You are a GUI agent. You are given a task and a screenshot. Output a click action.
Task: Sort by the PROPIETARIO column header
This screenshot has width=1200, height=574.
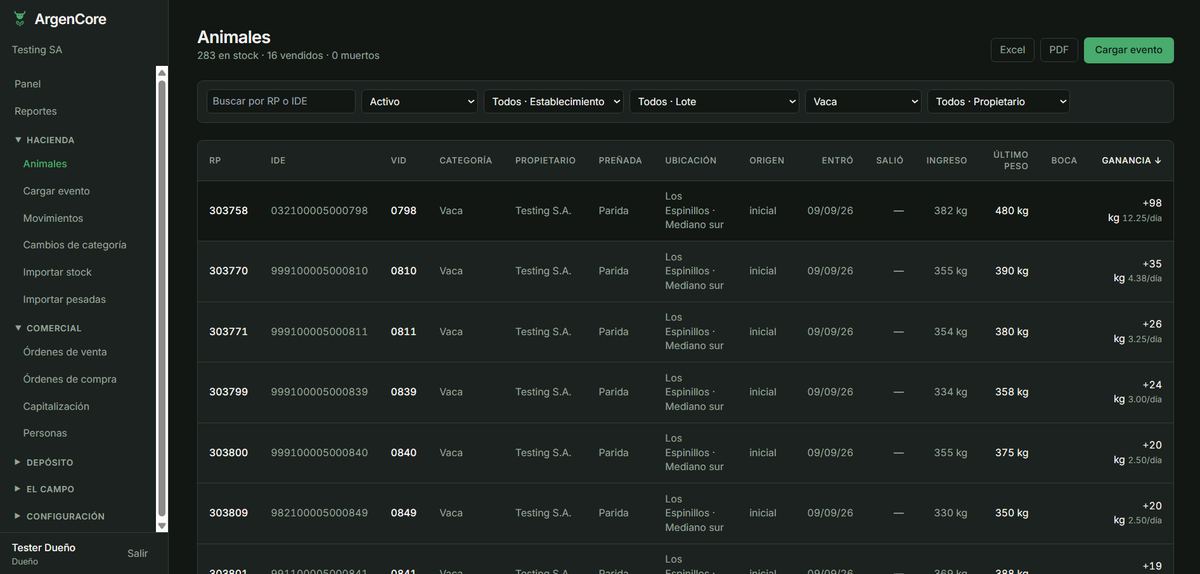[545, 160]
